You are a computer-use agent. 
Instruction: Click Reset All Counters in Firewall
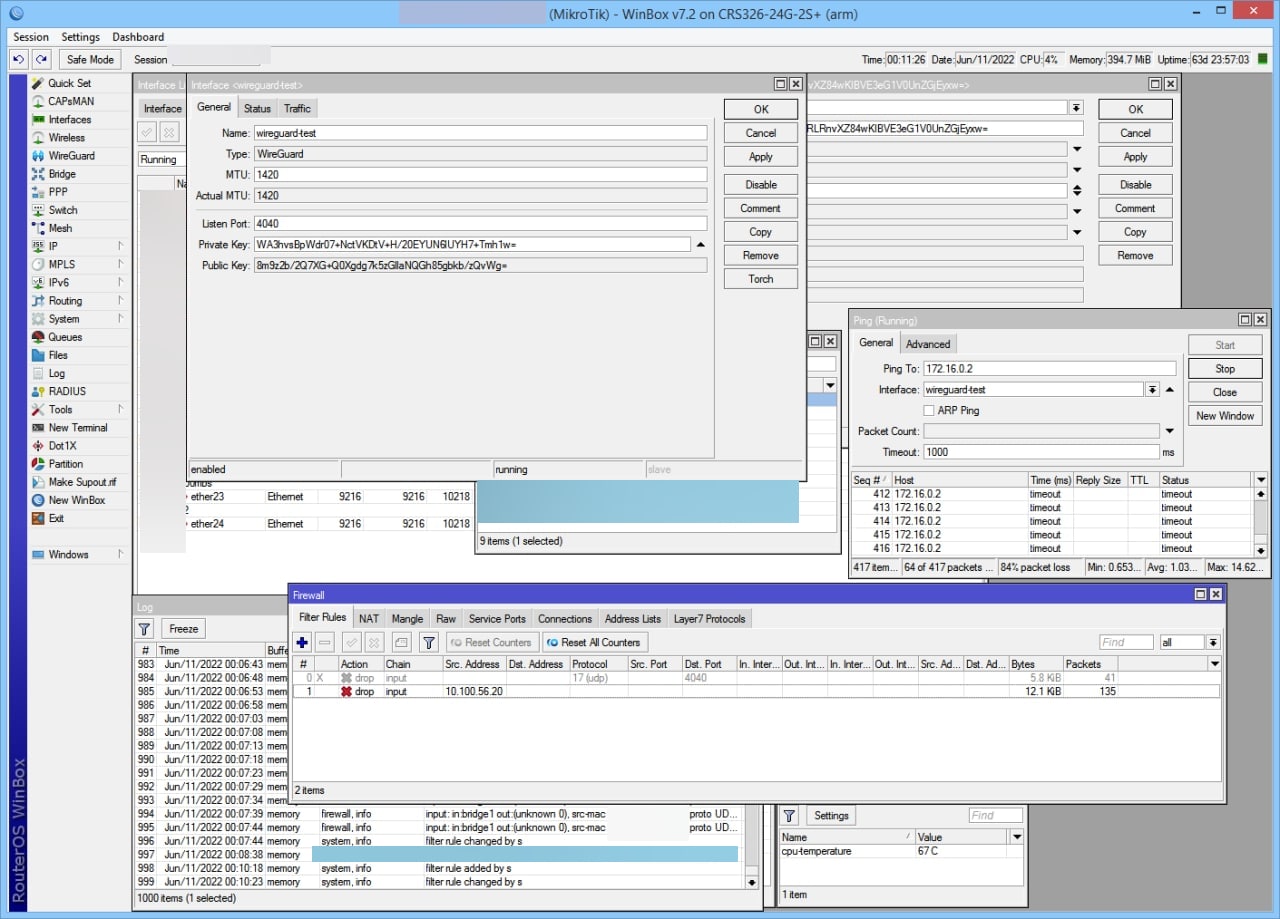pos(593,642)
